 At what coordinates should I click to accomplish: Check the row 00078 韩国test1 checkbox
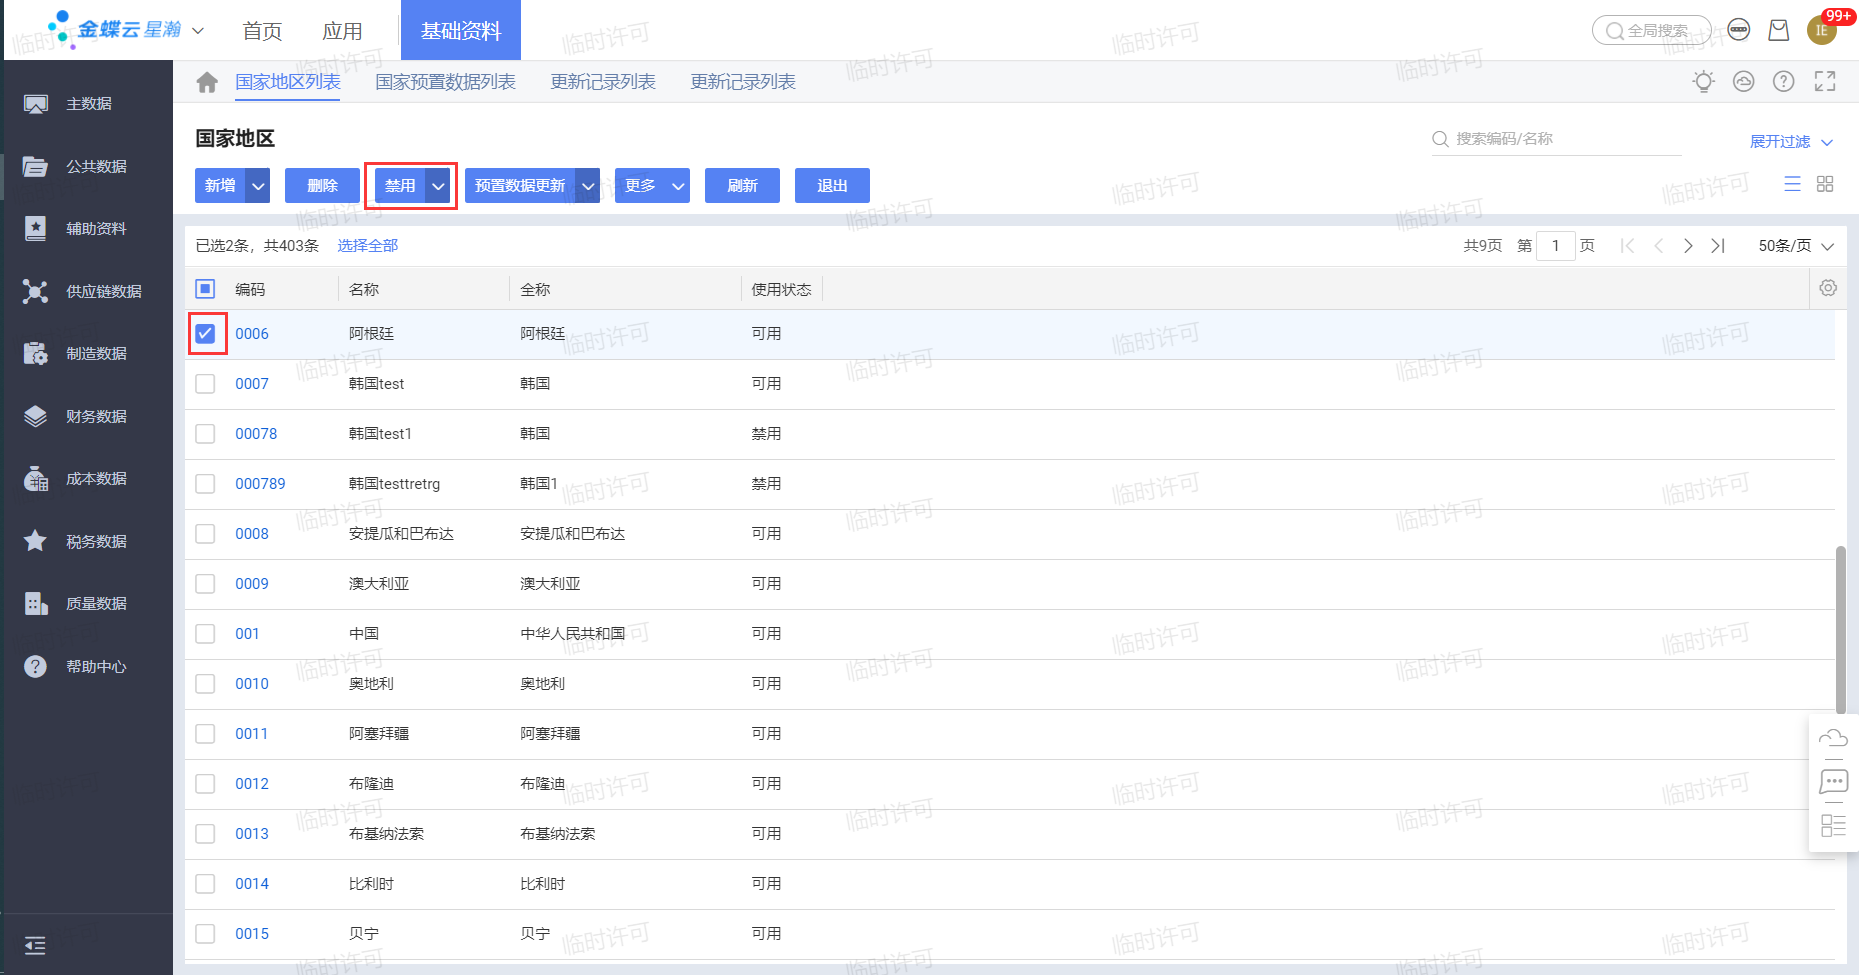click(205, 434)
